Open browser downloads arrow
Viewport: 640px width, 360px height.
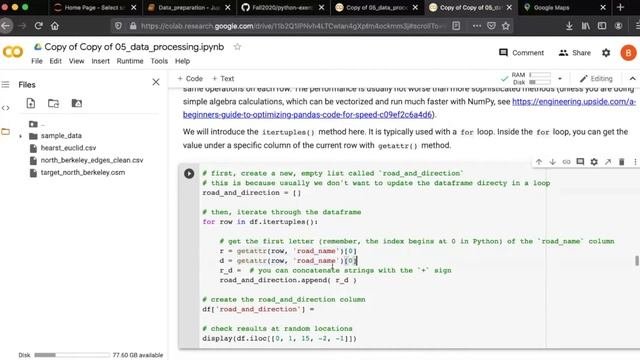point(569,26)
